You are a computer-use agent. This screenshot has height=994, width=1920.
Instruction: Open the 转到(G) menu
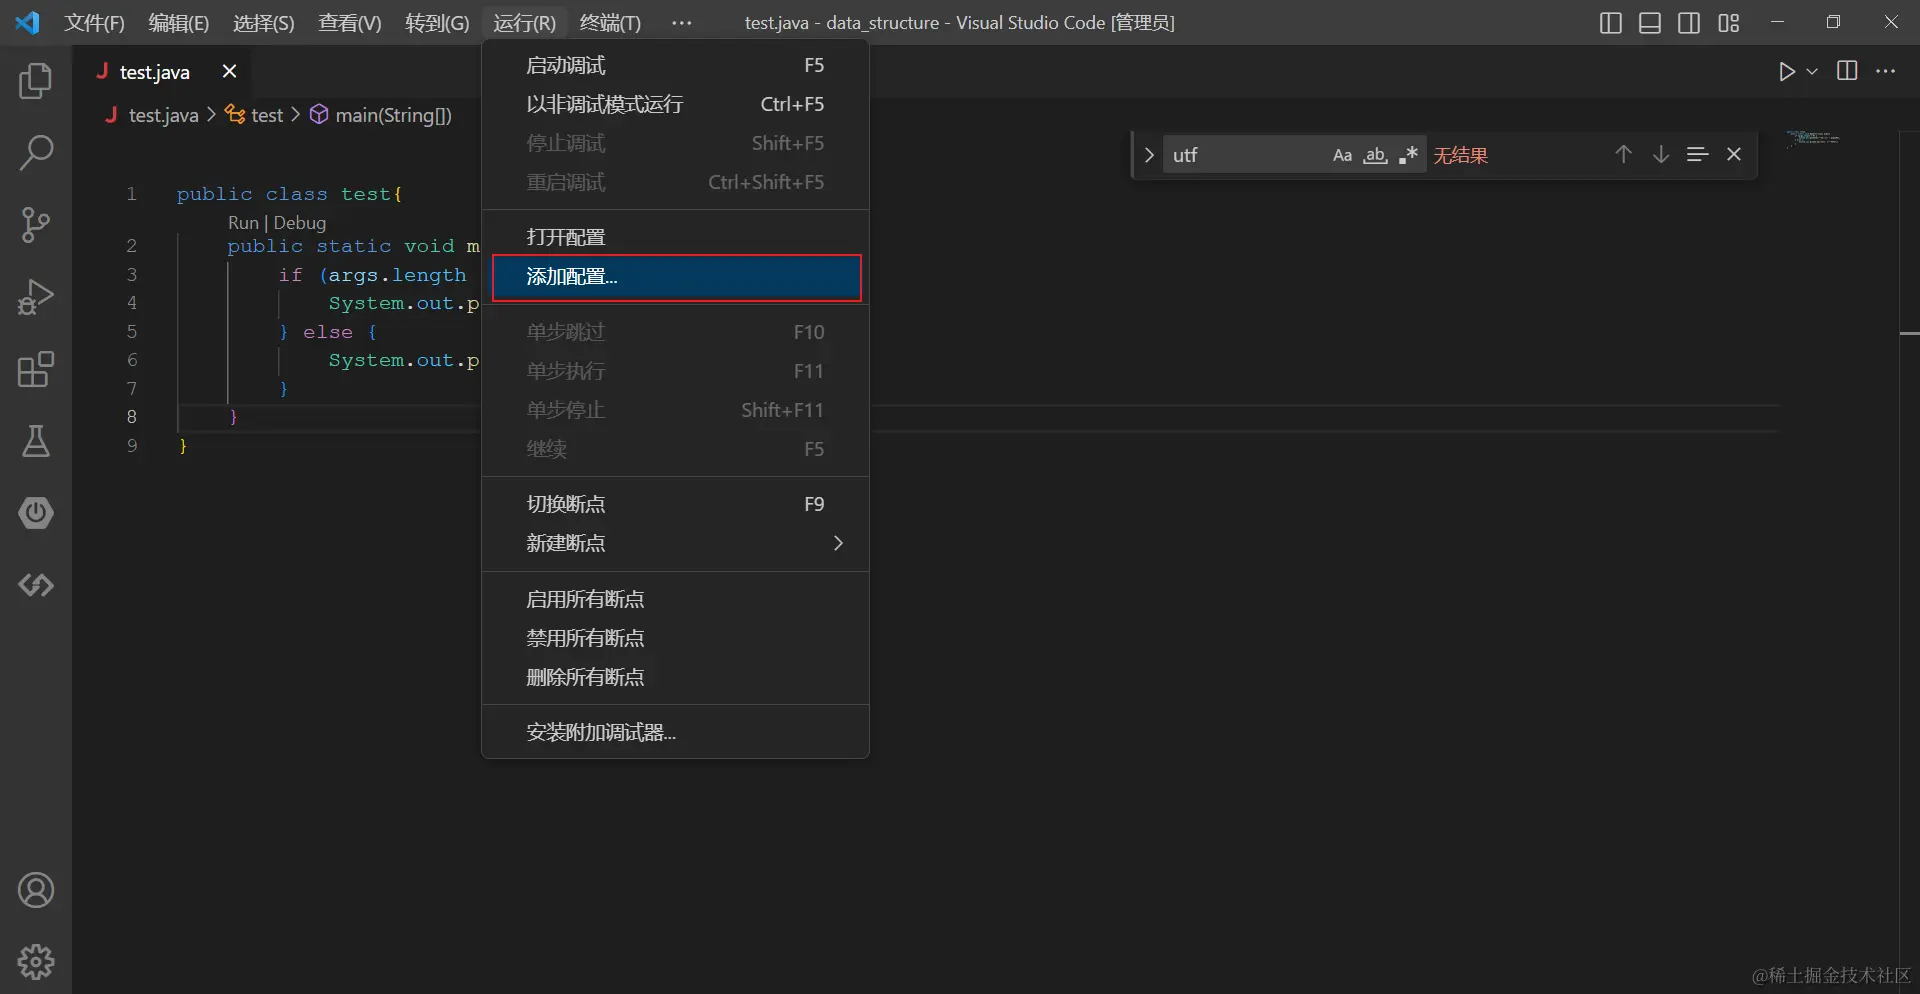point(437,23)
